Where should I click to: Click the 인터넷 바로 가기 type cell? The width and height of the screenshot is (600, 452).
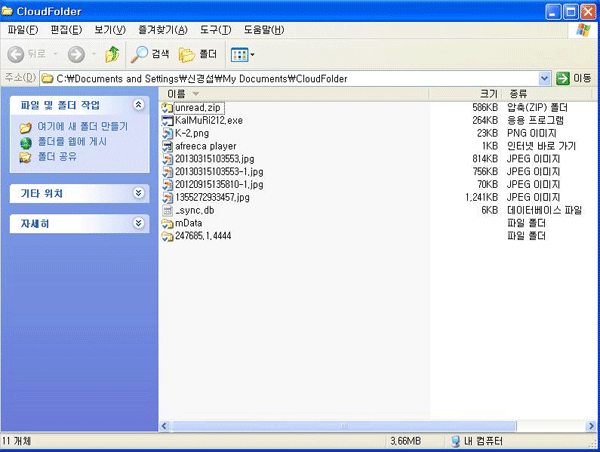(541, 146)
